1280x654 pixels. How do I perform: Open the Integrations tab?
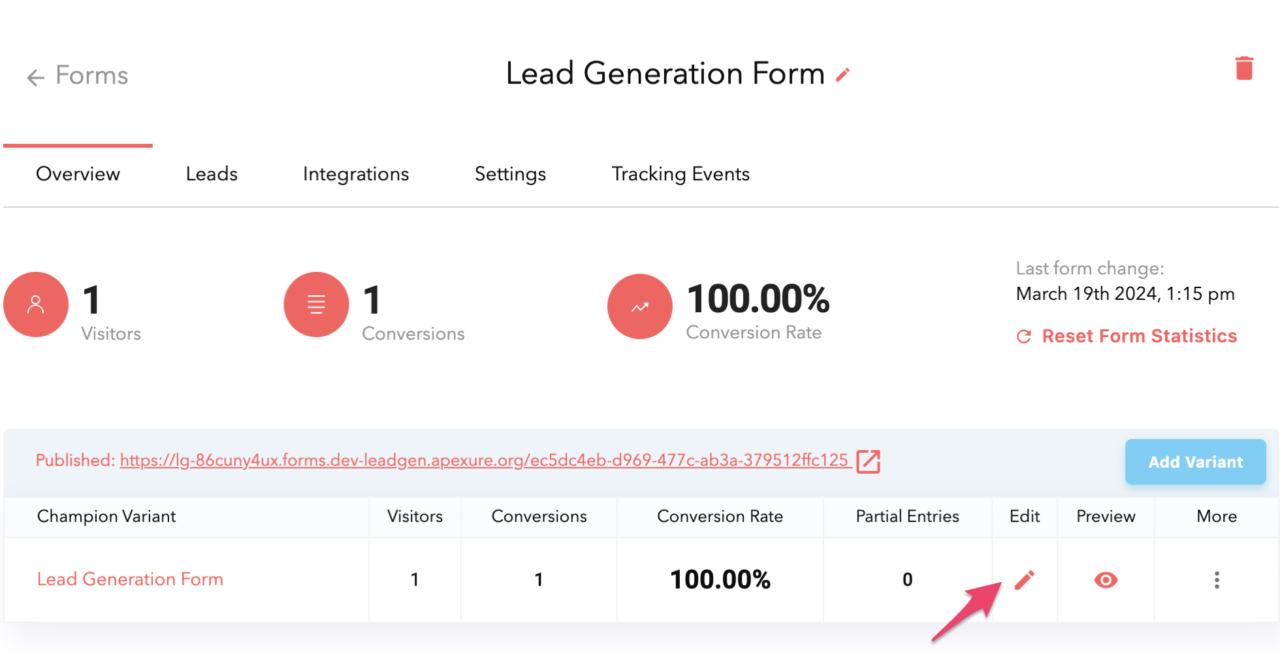355,173
